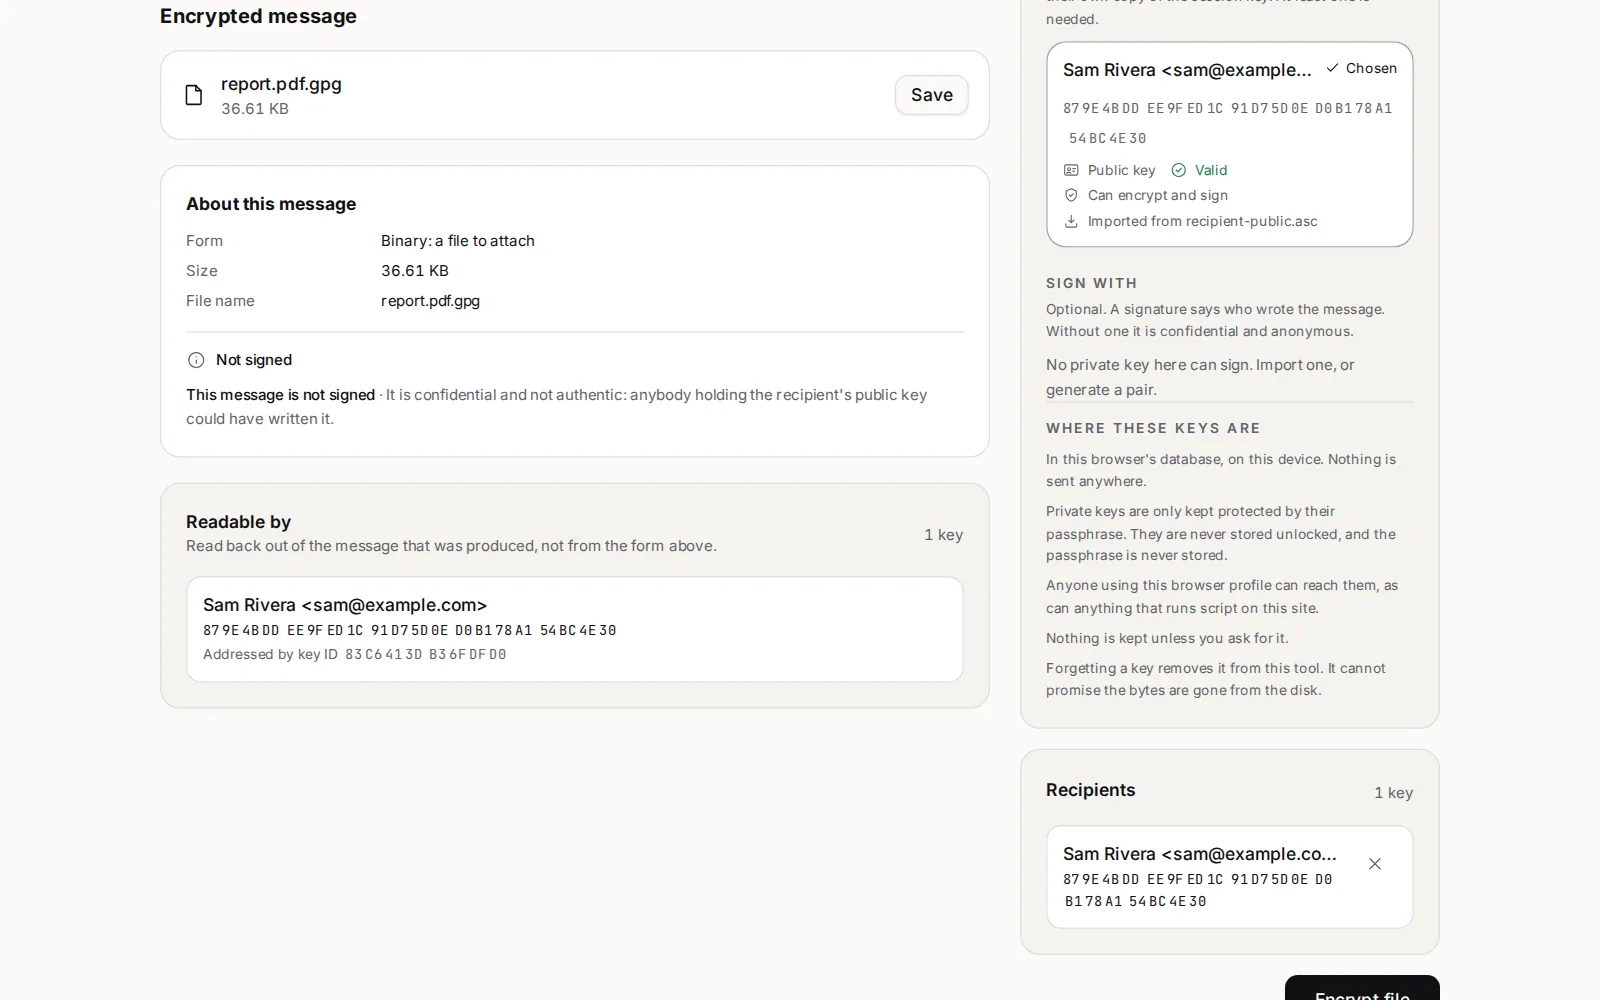Click the Valid status text
Screen dimensions: 1600x1000
pyautogui.click(x=1210, y=170)
